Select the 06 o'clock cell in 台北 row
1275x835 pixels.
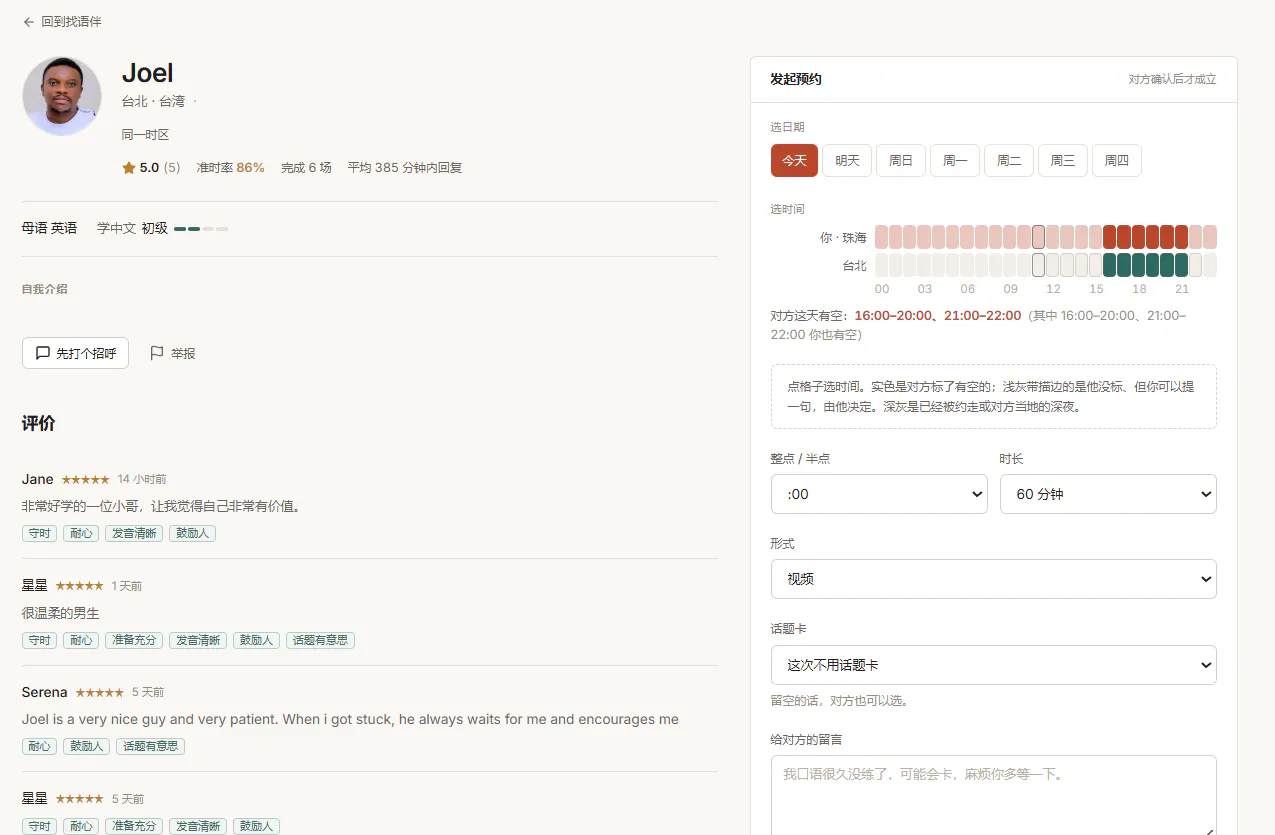click(x=967, y=265)
